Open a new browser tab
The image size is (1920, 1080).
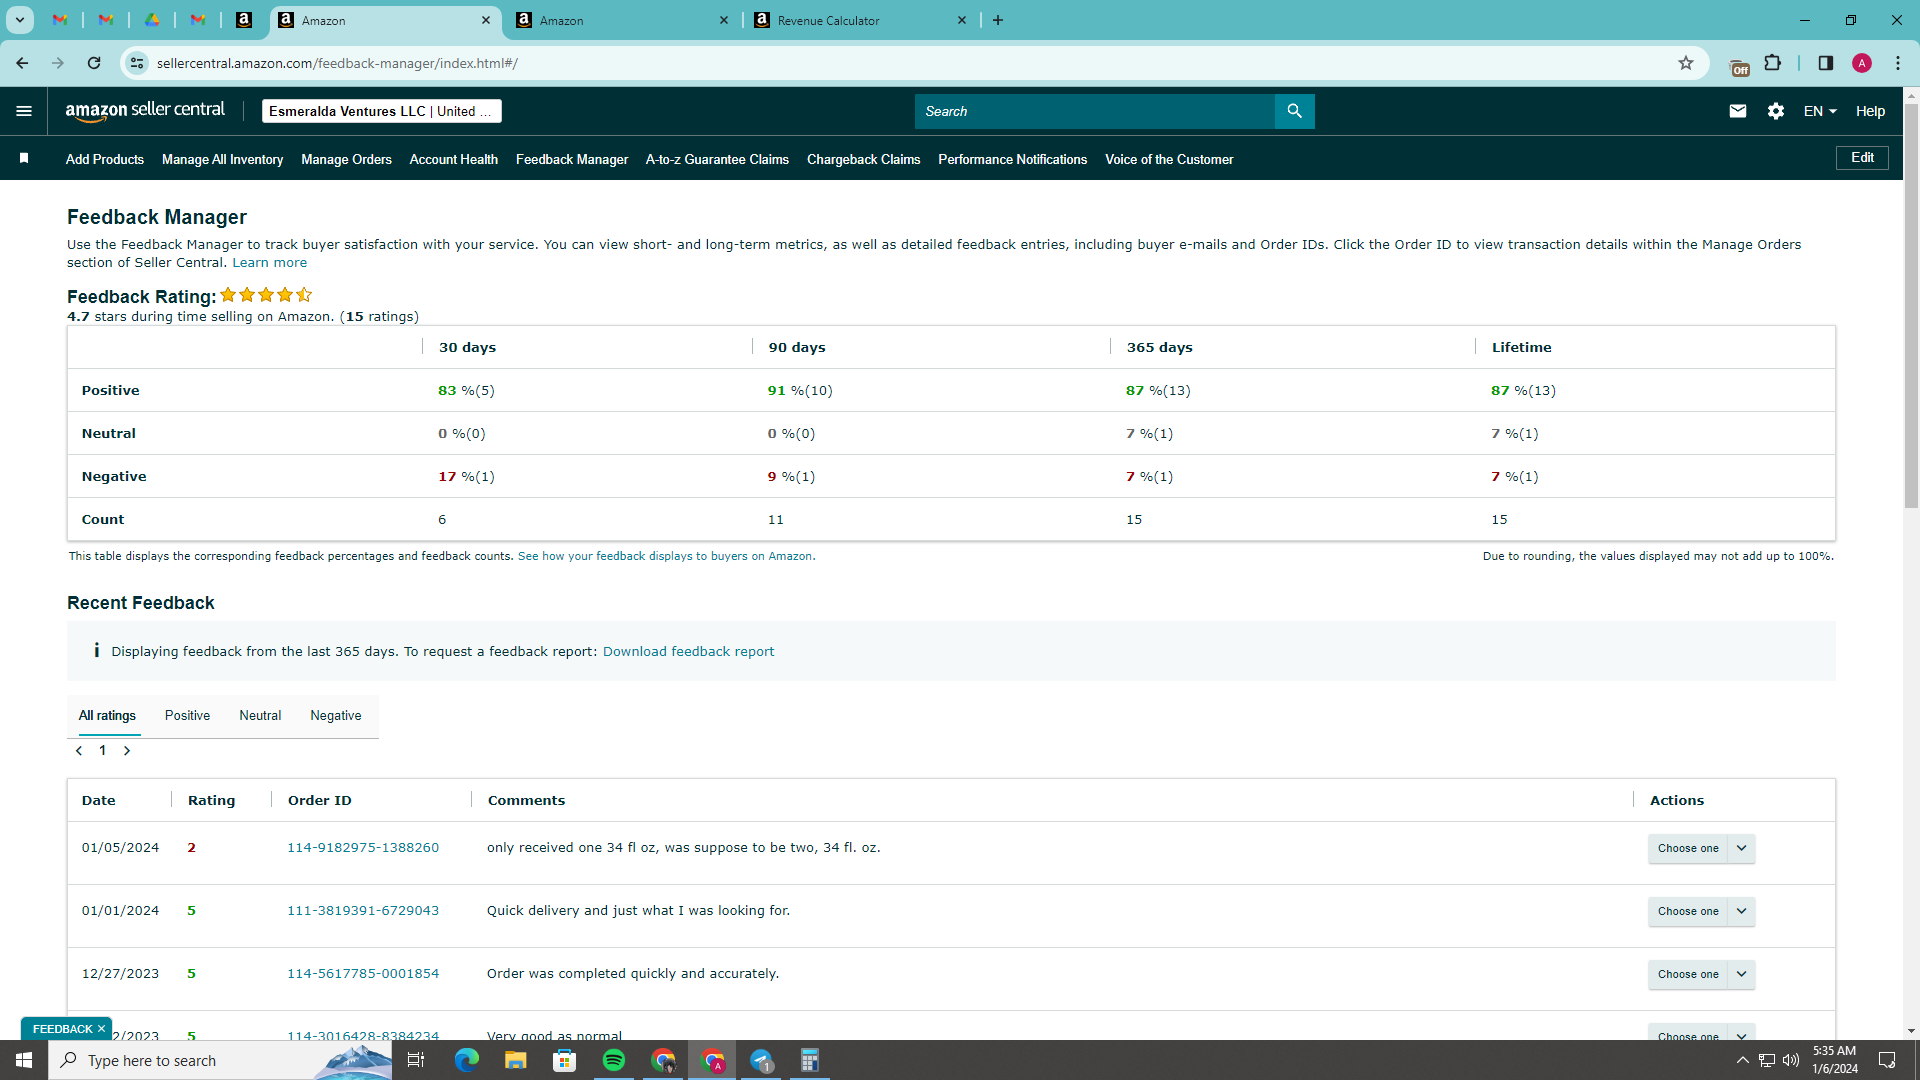998,20
